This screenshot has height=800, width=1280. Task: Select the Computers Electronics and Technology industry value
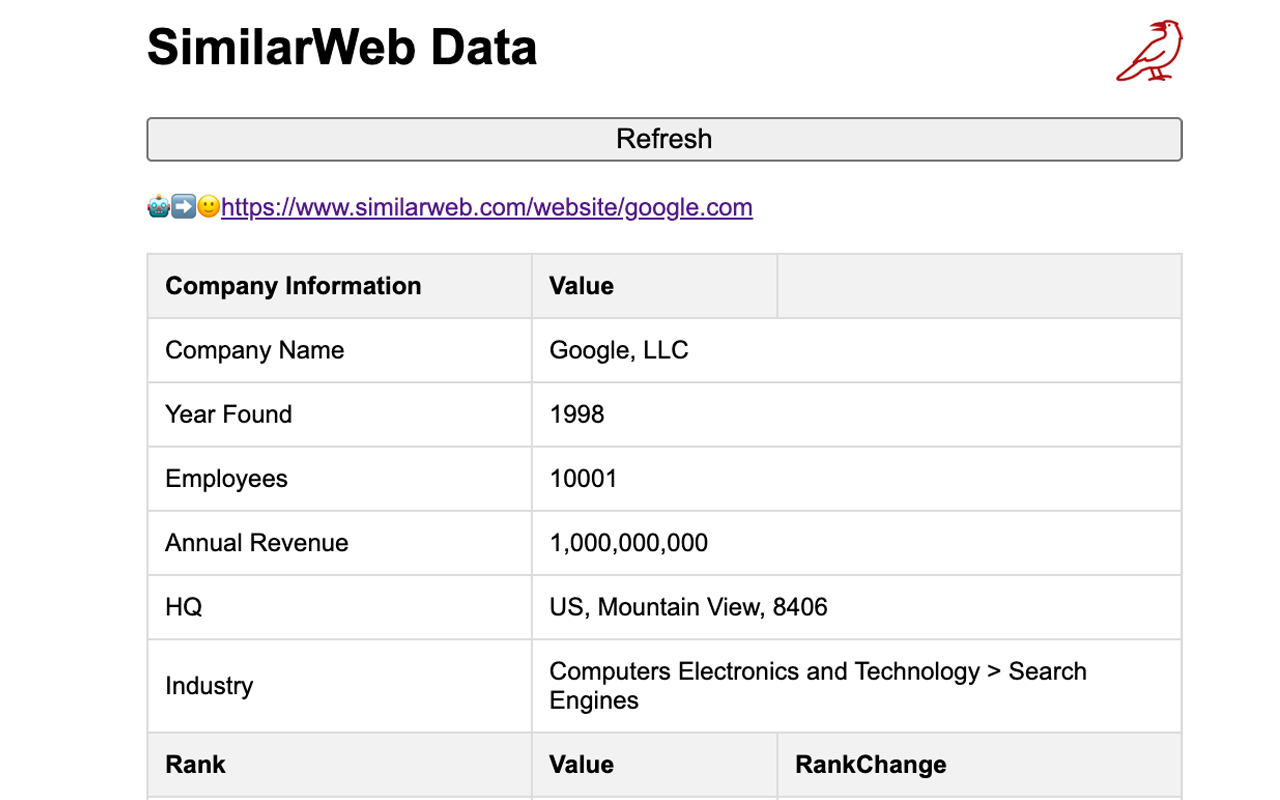click(857, 686)
